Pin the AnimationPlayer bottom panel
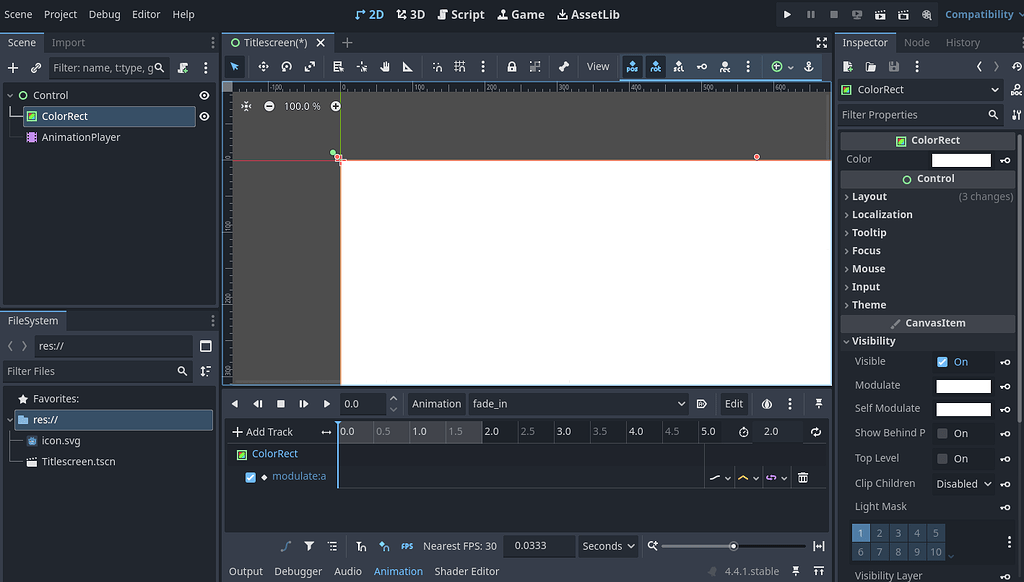The height and width of the screenshot is (582, 1024). (x=818, y=403)
